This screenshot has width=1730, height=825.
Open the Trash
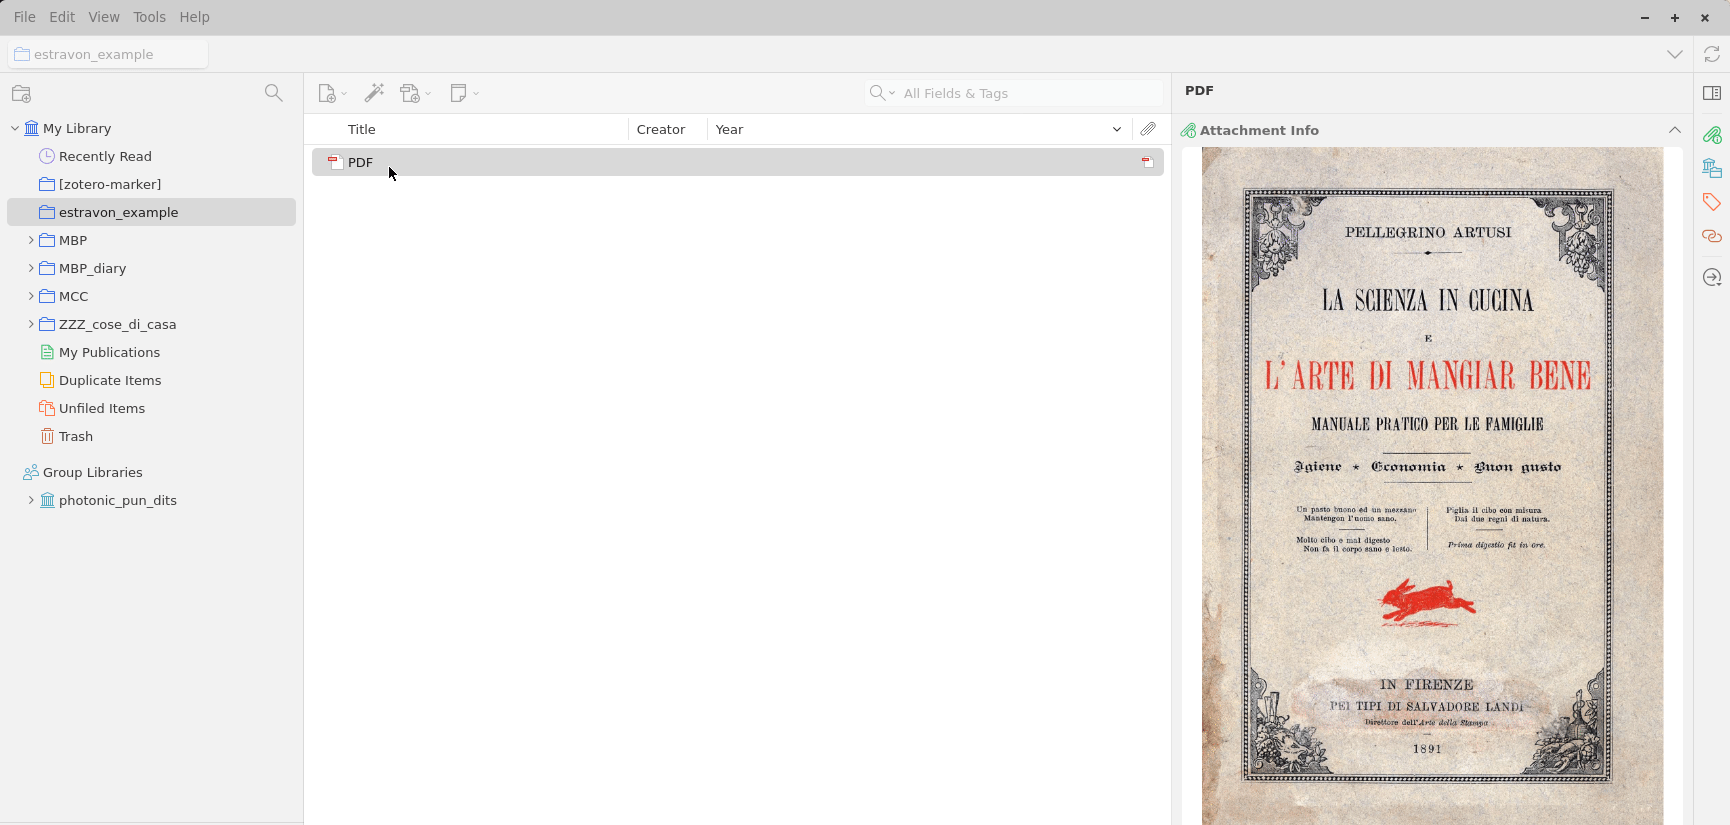point(76,436)
